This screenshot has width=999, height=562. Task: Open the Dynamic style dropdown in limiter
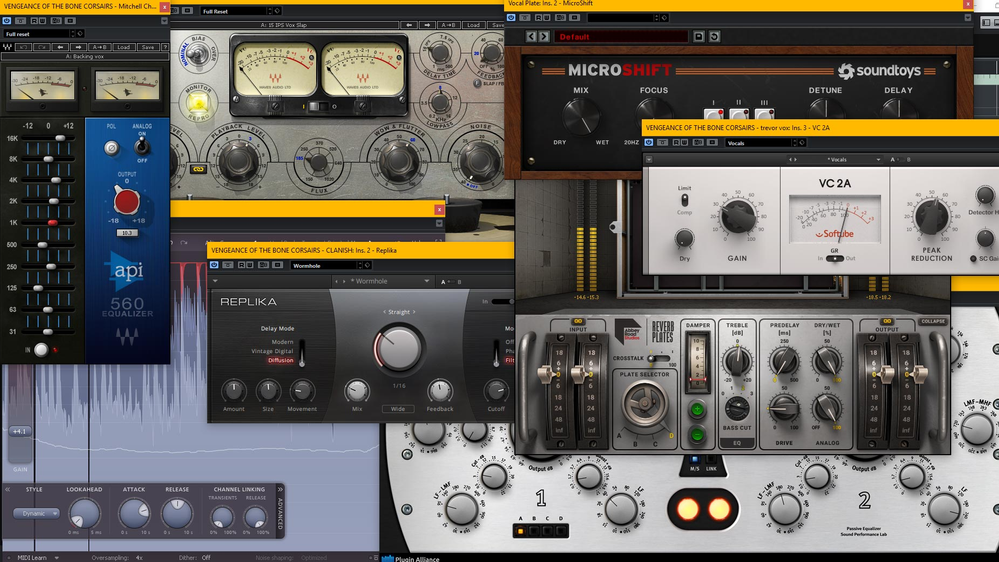36,513
